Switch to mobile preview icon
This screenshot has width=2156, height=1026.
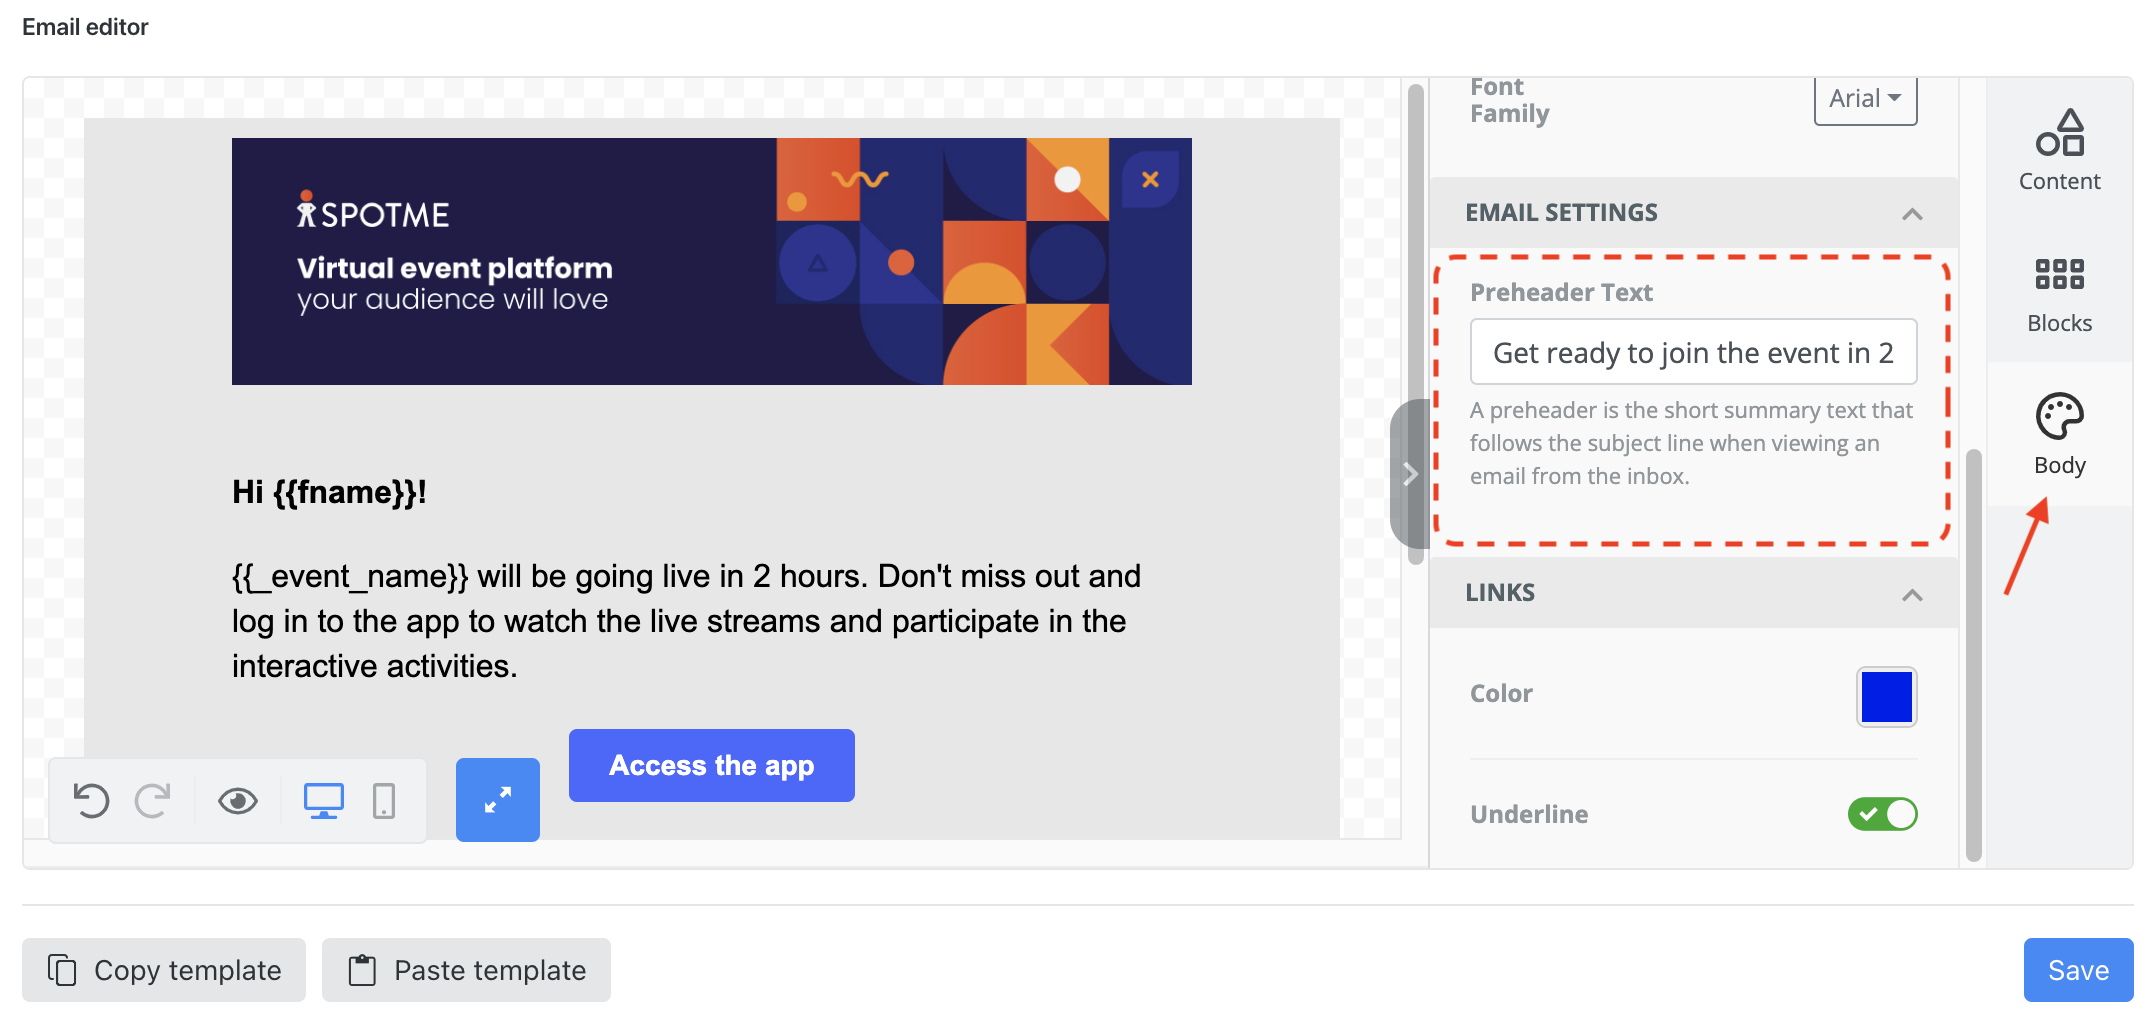[x=384, y=800]
